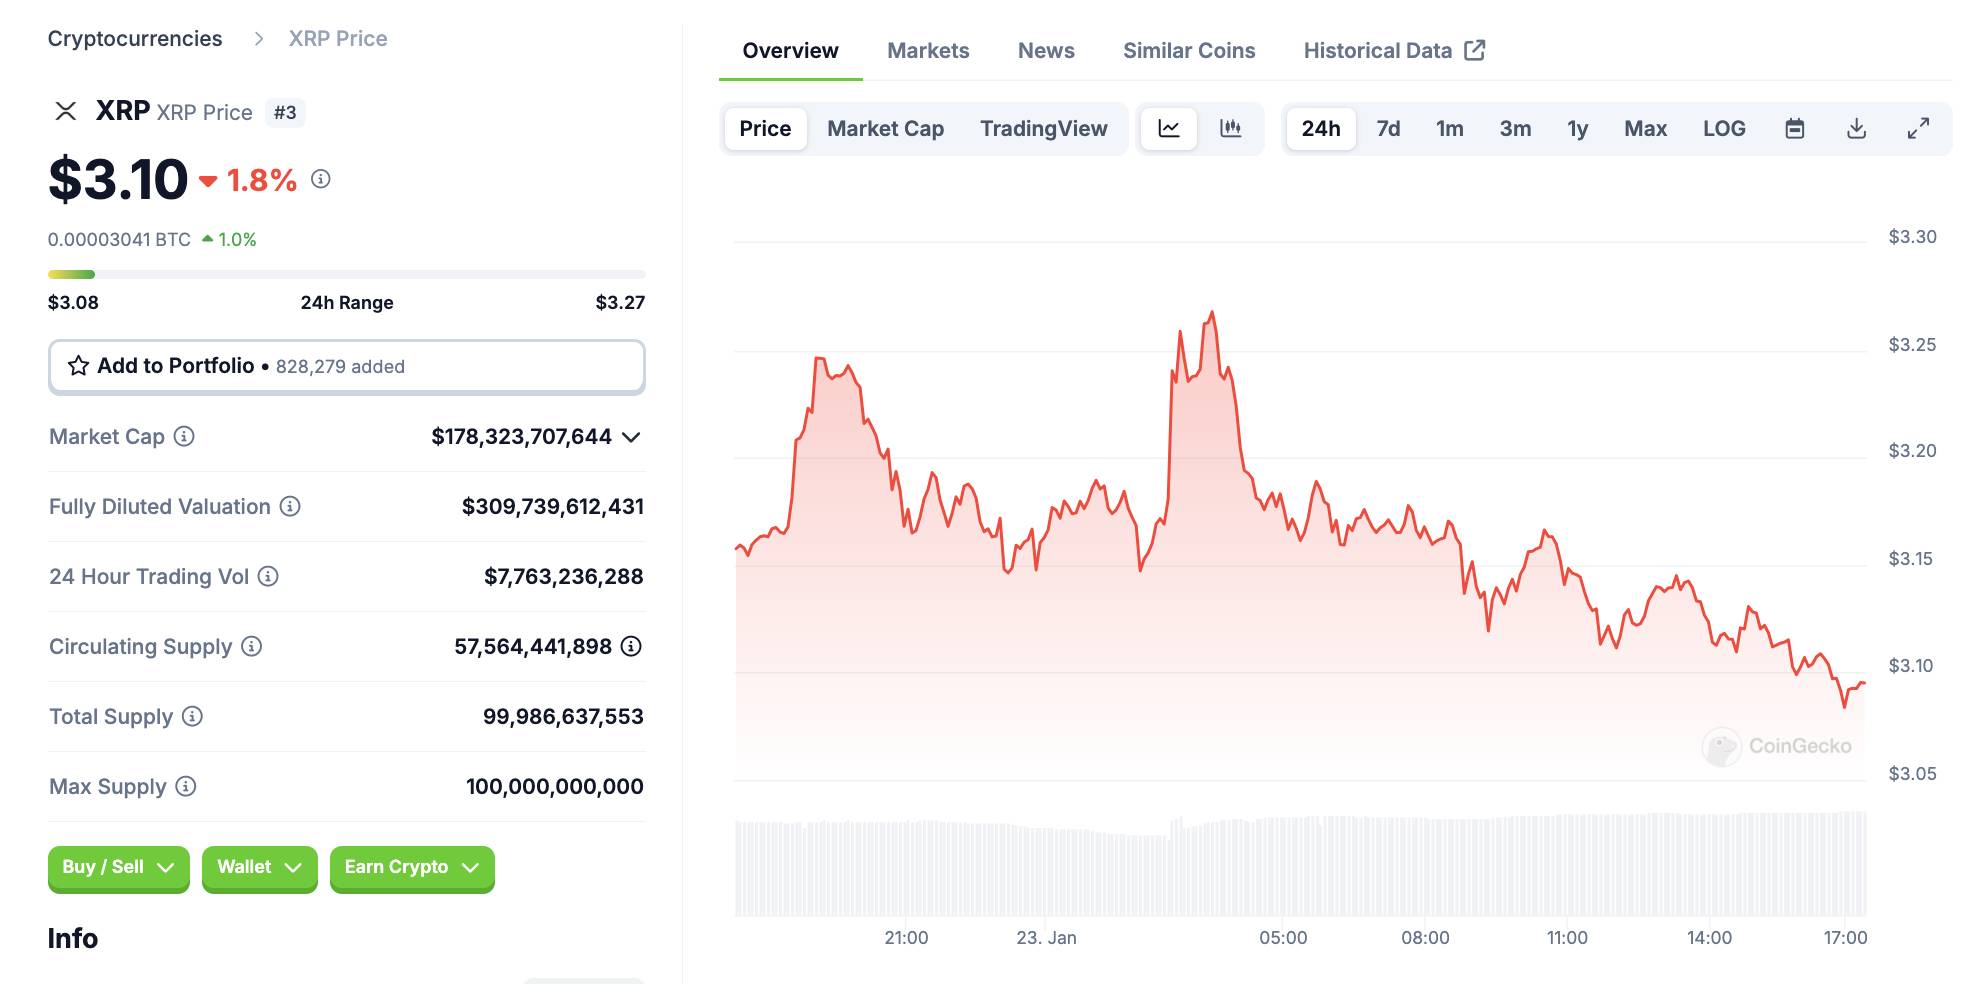The height and width of the screenshot is (984, 1982).
Task: Click the 0.00003041 BTC price text
Action: tap(119, 239)
